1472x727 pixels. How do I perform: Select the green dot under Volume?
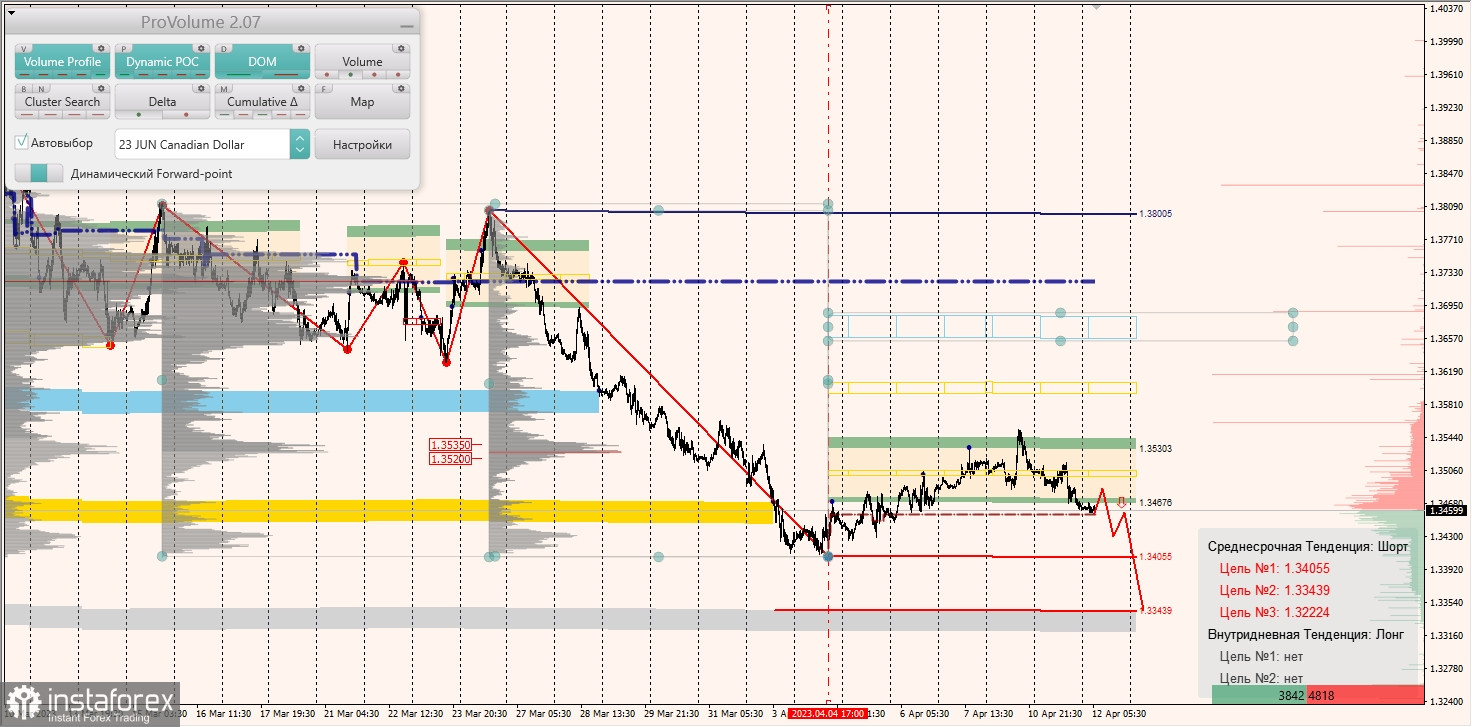[351, 75]
